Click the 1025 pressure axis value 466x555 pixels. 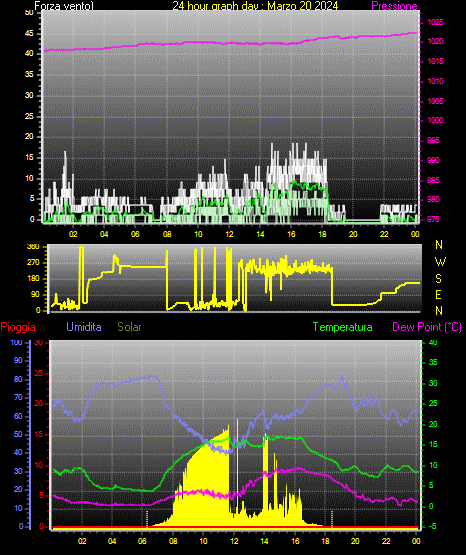click(x=435, y=22)
